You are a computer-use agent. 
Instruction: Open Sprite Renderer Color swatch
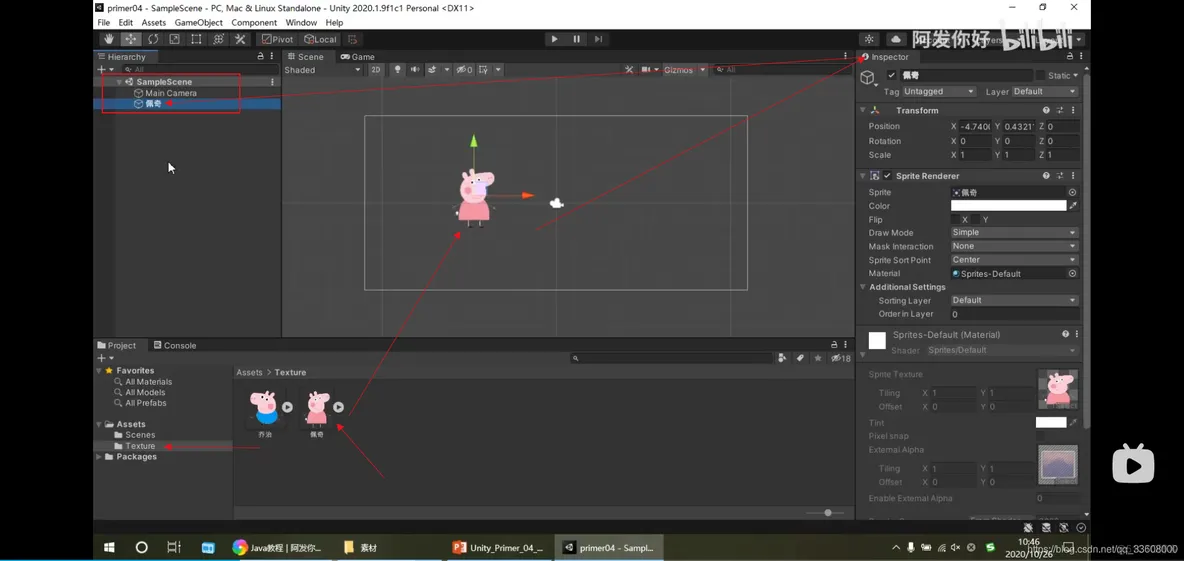1008,205
